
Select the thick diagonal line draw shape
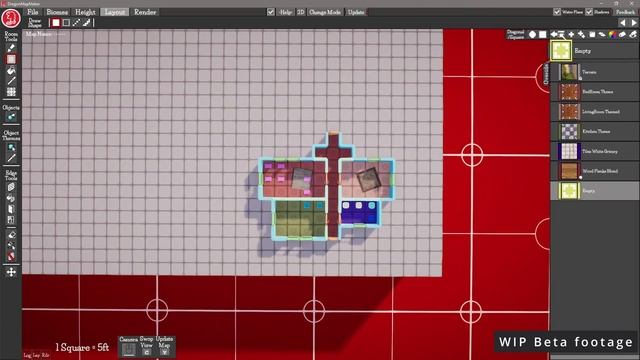[87, 23]
